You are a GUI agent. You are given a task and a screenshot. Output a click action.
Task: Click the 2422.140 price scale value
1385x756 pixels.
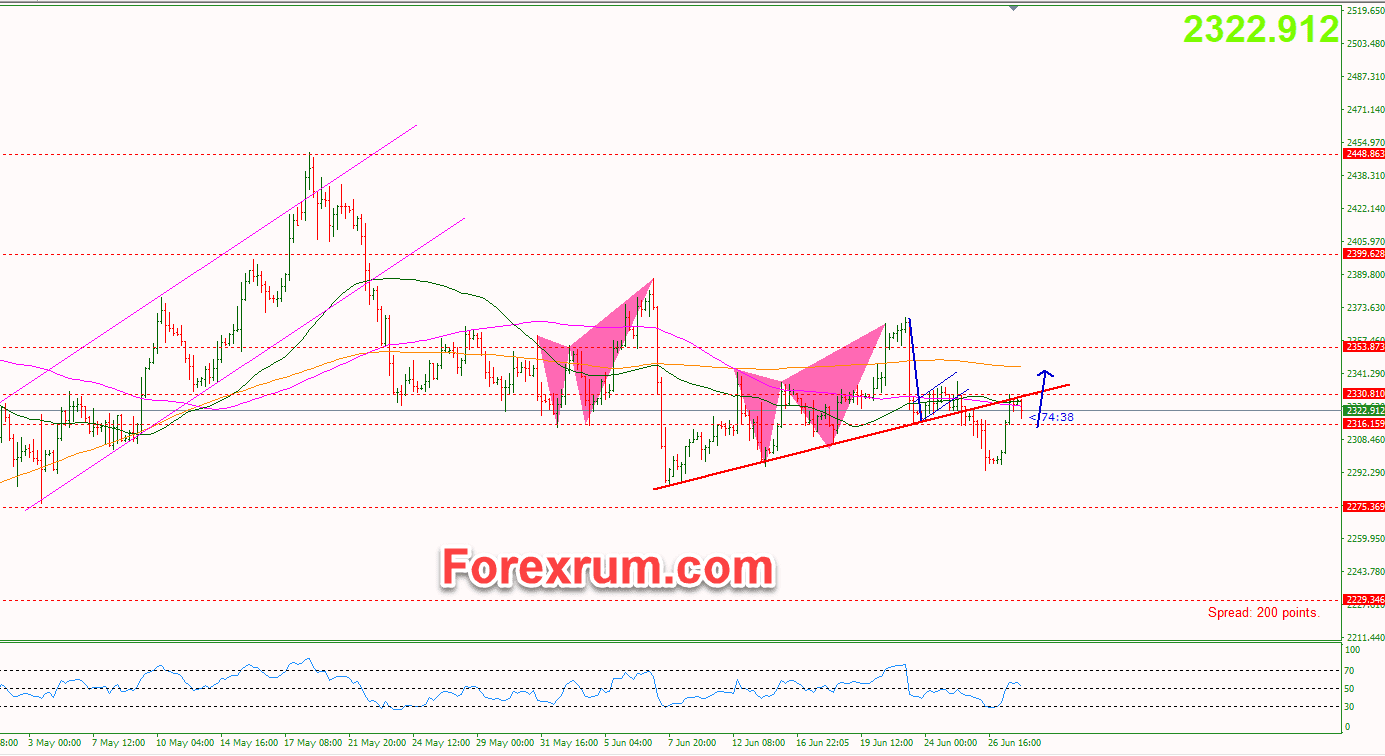pos(1366,209)
